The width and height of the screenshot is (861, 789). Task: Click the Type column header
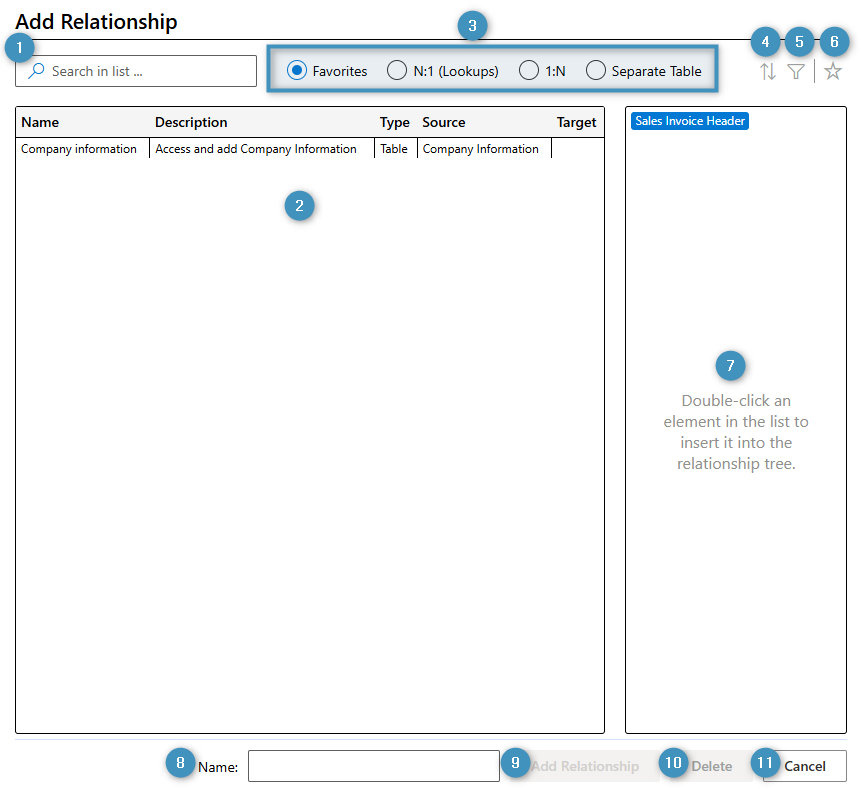[x=394, y=122]
